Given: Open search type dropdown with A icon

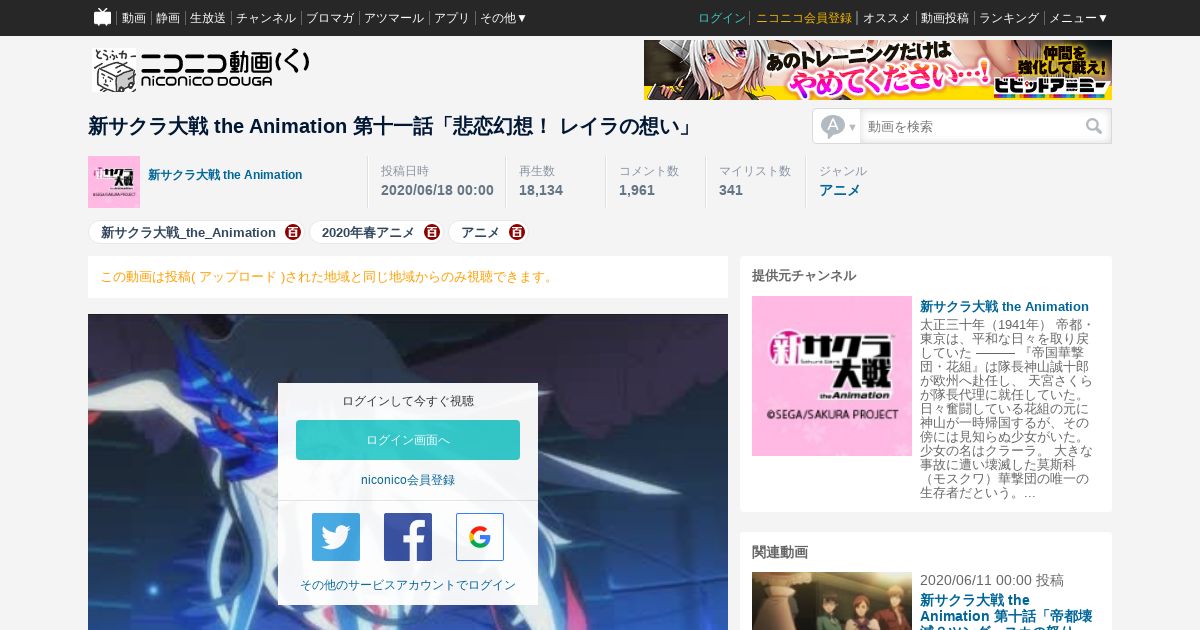Looking at the screenshot, I should 838,127.
